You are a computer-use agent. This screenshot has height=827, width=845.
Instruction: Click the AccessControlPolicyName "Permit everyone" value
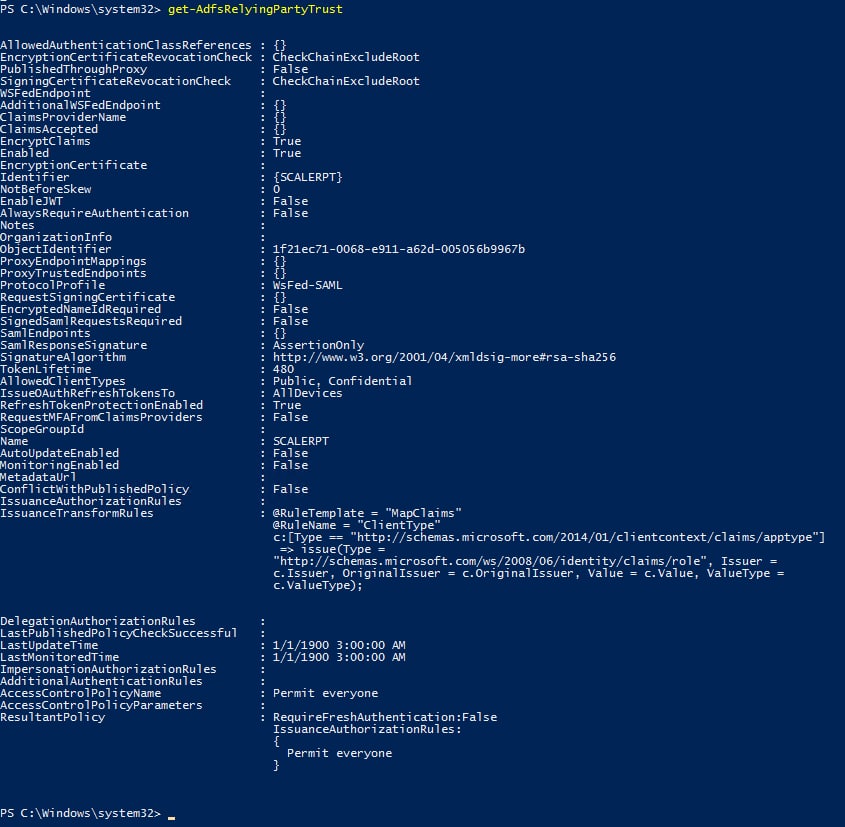pyautogui.click(x=325, y=693)
